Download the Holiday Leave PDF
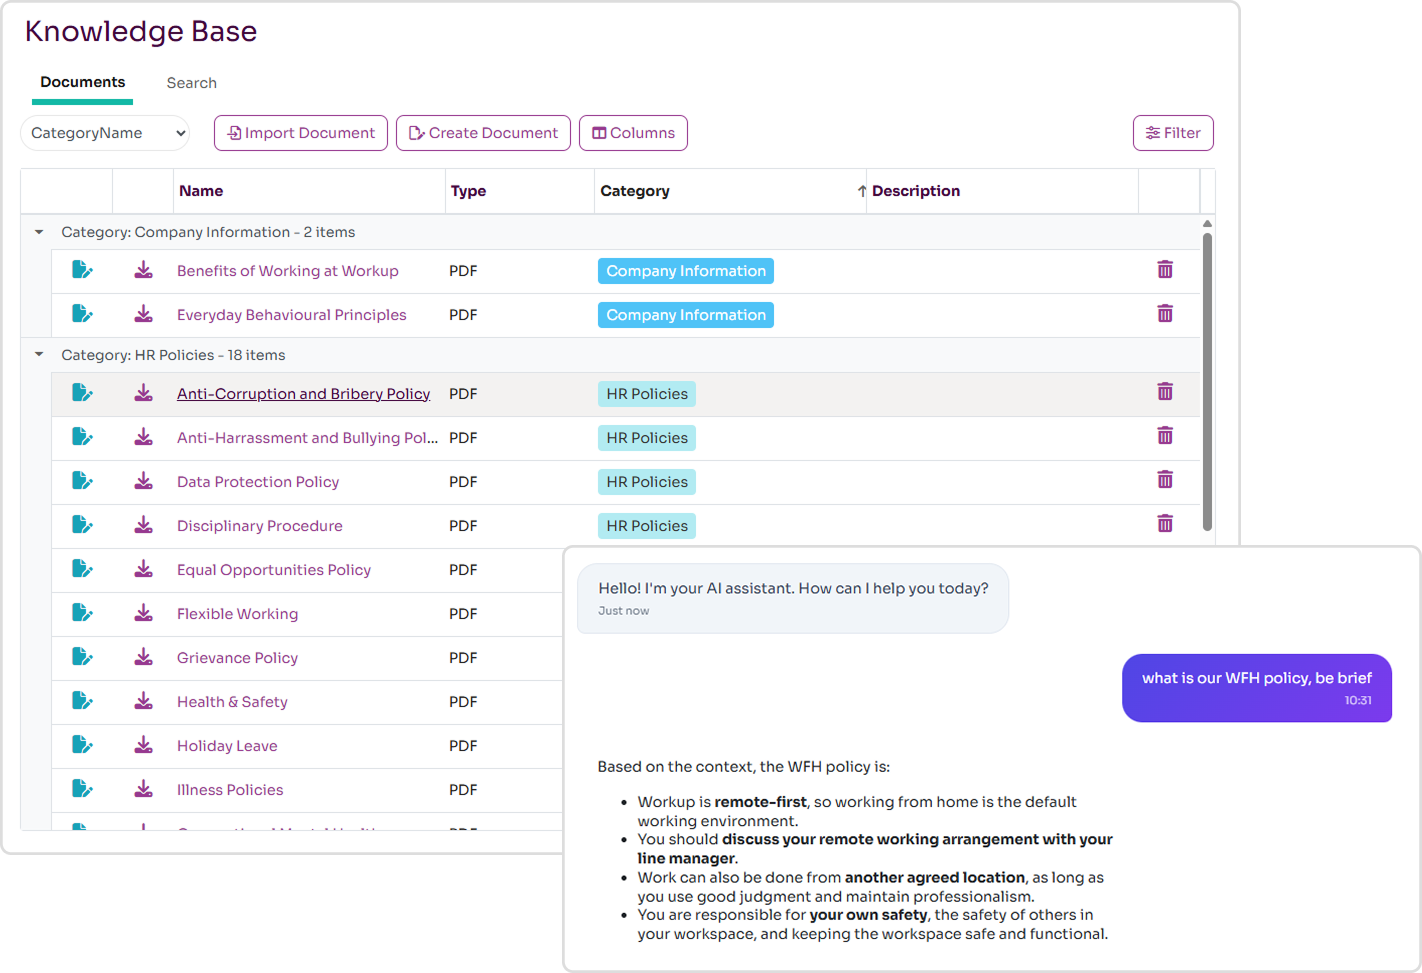 coord(144,745)
